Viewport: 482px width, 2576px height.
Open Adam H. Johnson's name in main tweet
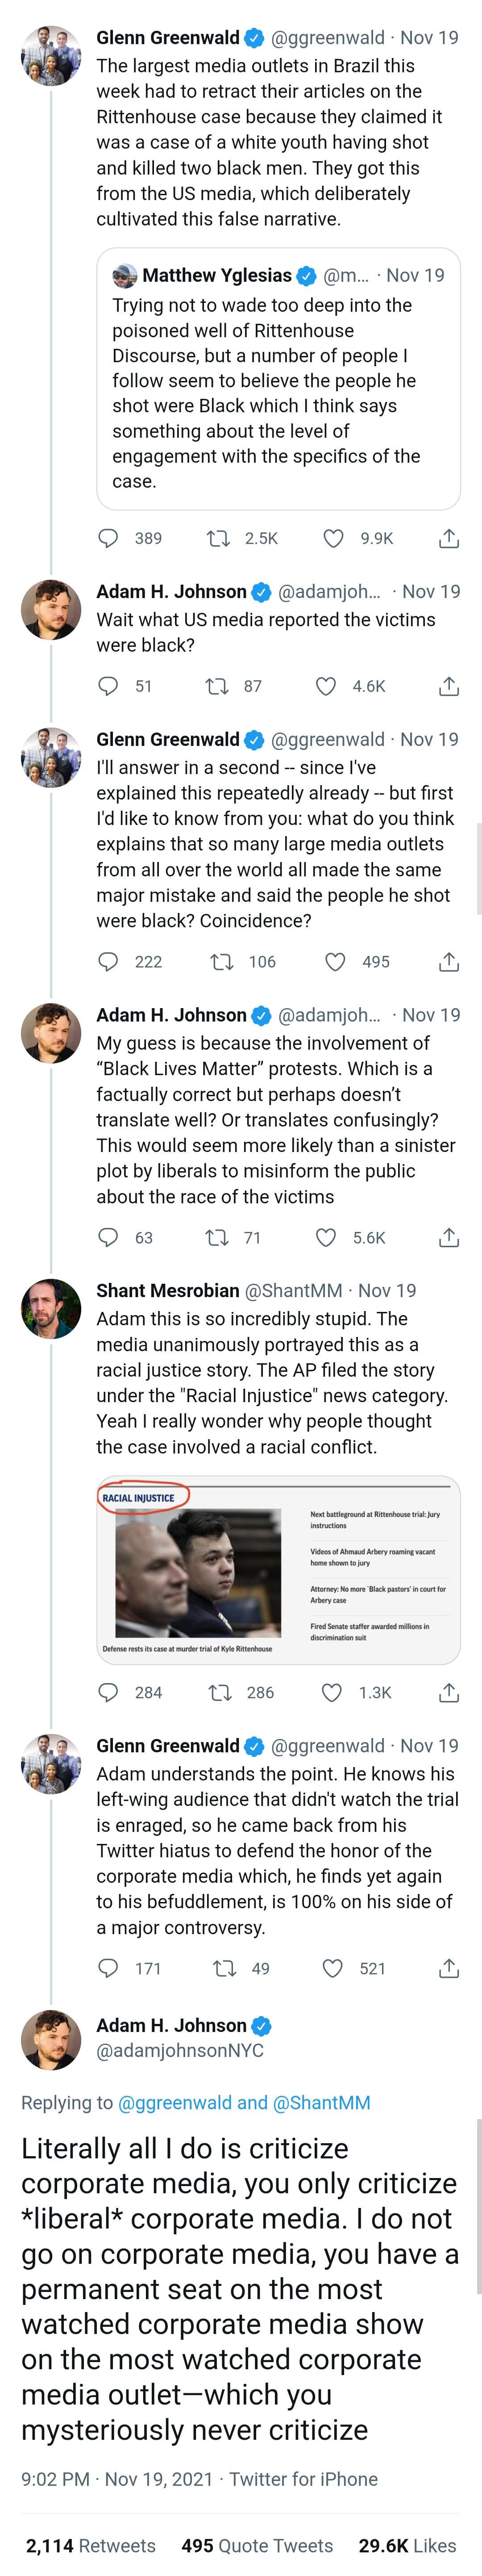171,2025
